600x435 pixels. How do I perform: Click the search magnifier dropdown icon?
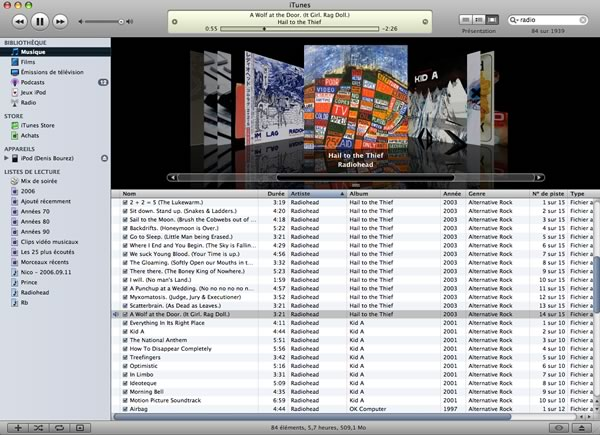pos(514,20)
